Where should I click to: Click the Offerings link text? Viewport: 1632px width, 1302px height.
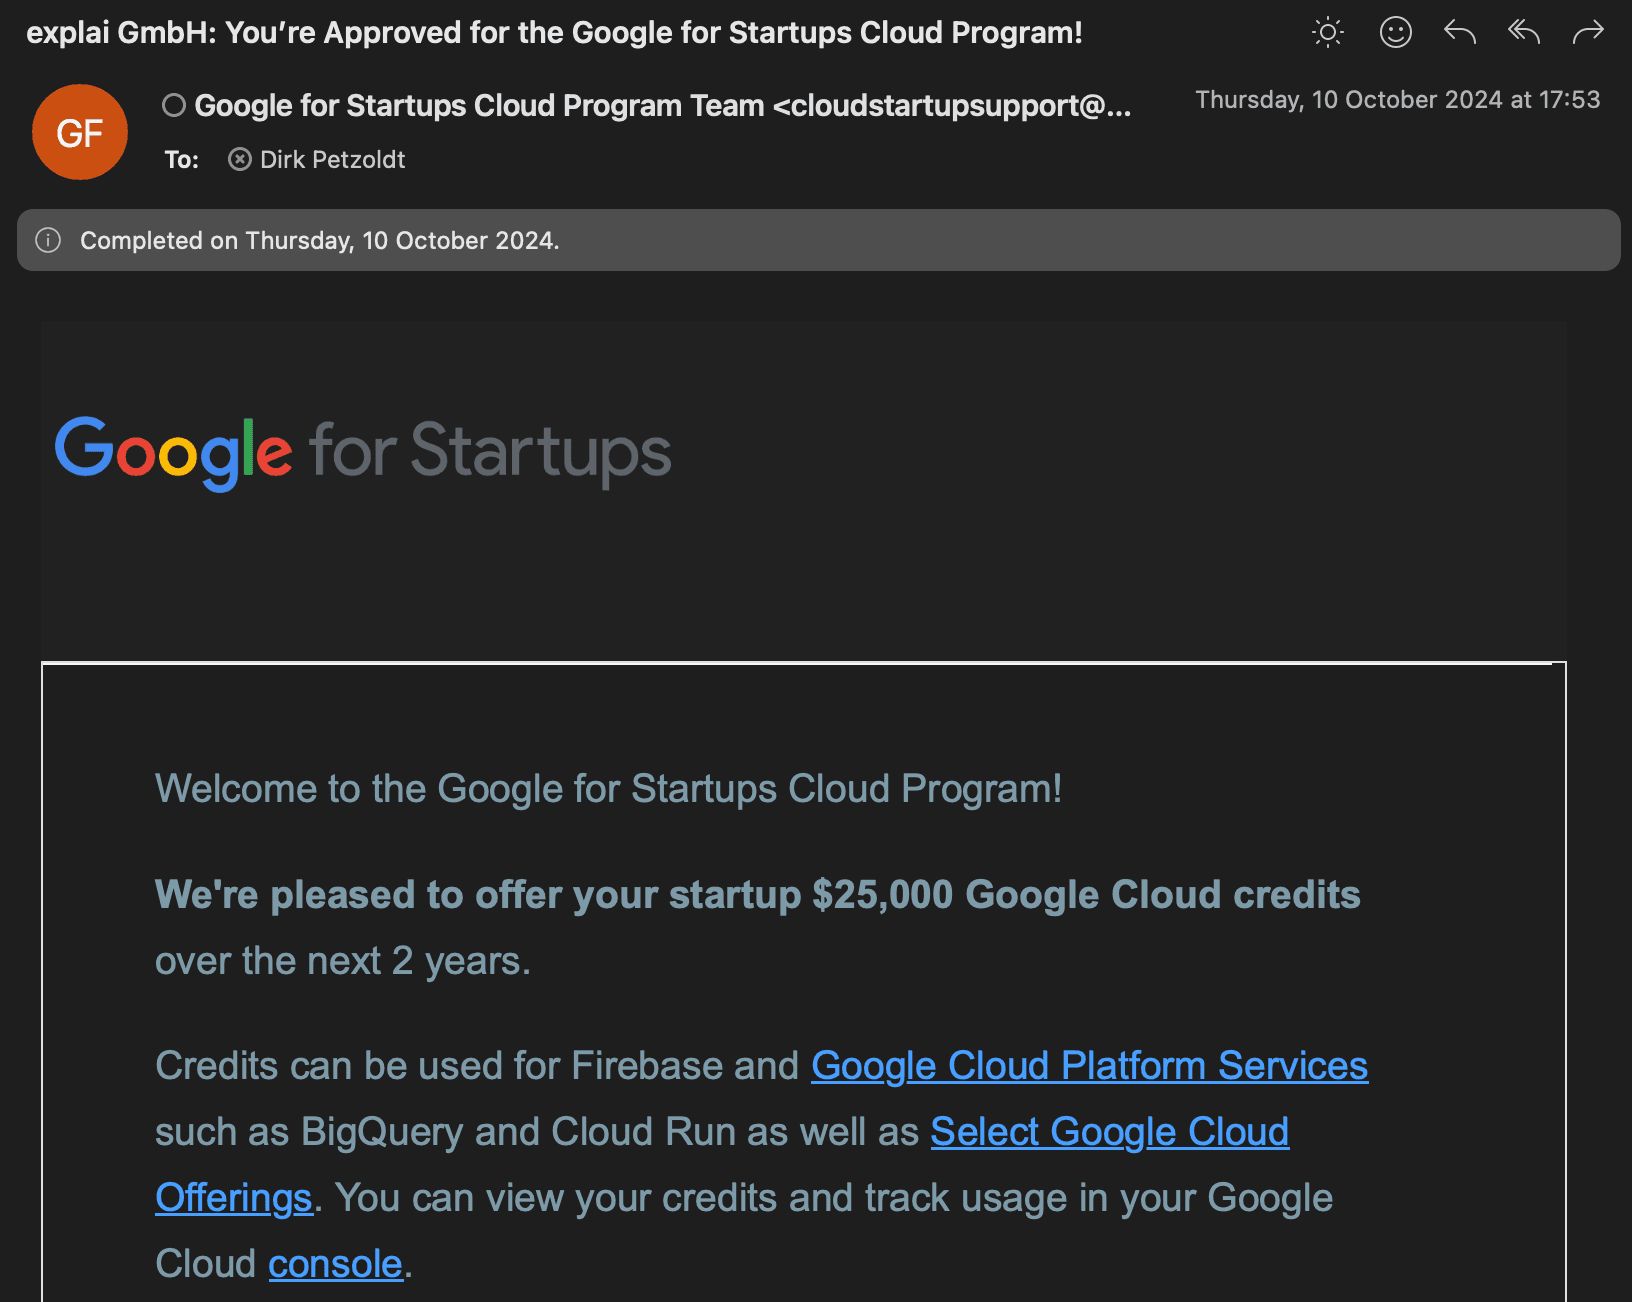pyautogui.click(x=234, y=1198)
